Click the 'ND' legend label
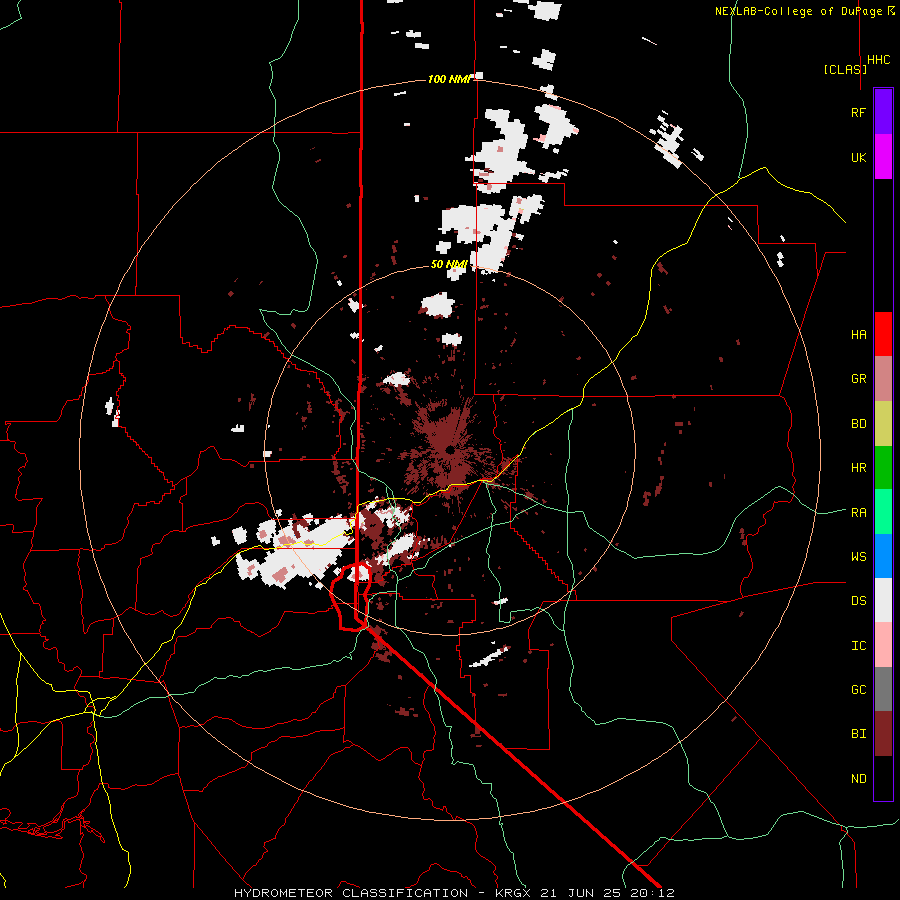The image size is (900, 900). (858, 779)
